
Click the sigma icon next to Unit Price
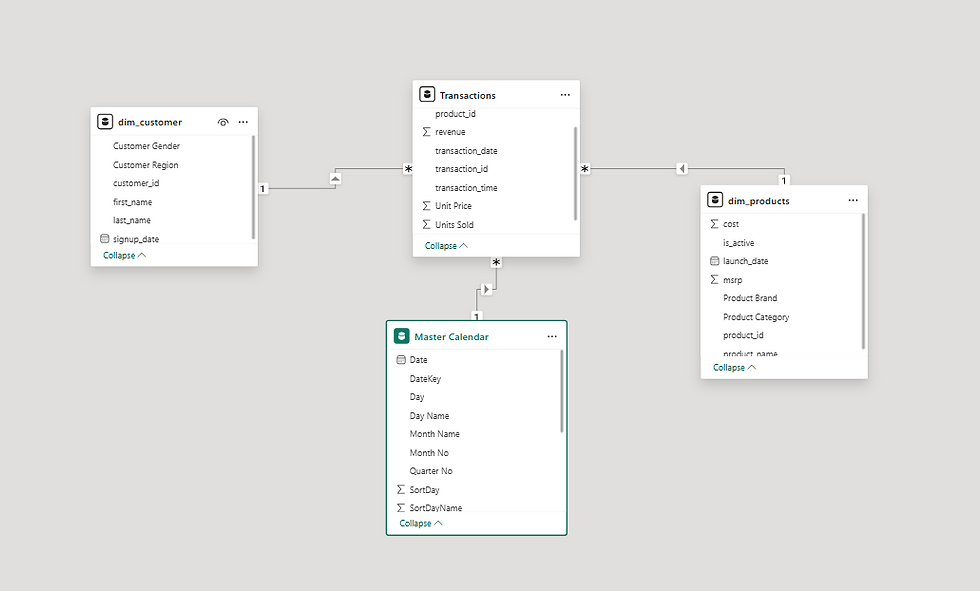click(x=424, y=205)
